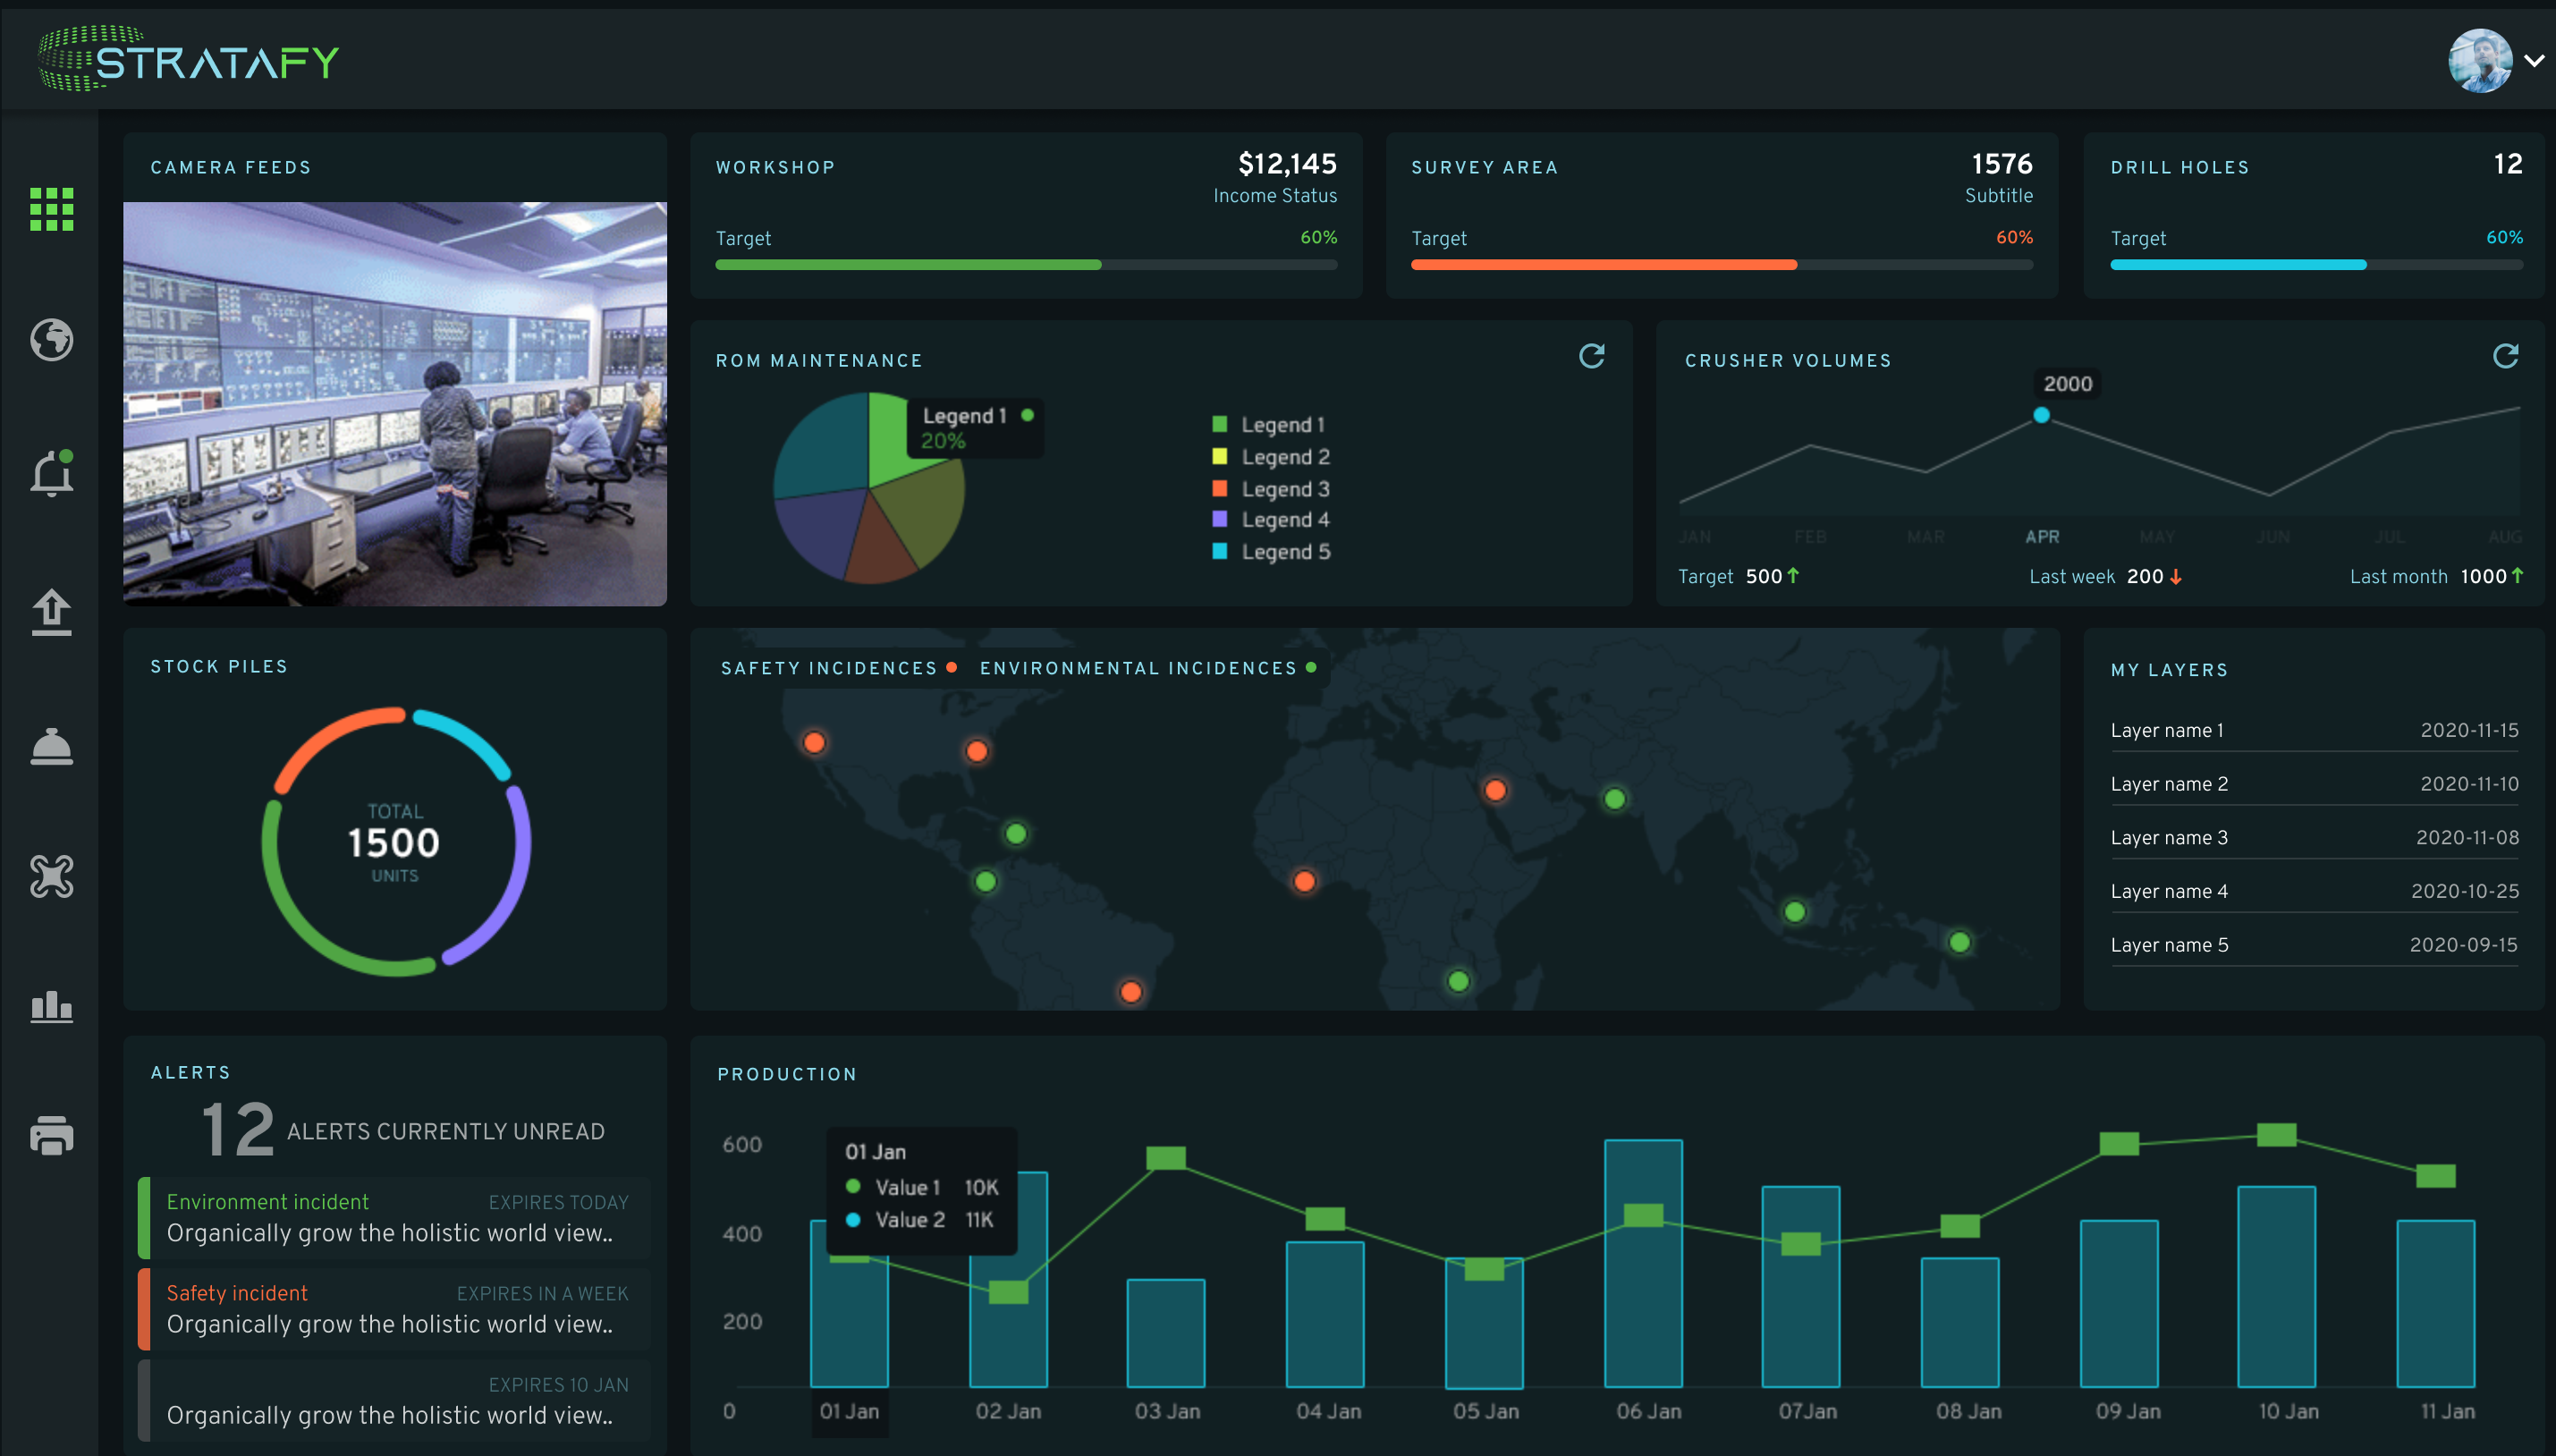2556x1456 pixels.
Task: Click the Stratafy logo
Action: (188, 60)
